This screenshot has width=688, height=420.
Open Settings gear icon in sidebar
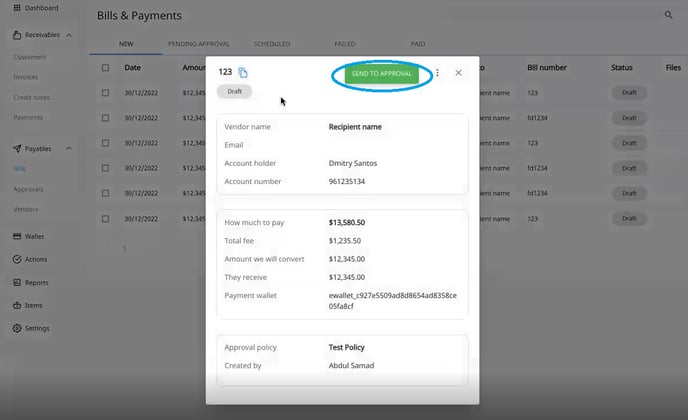coord(17,328)
